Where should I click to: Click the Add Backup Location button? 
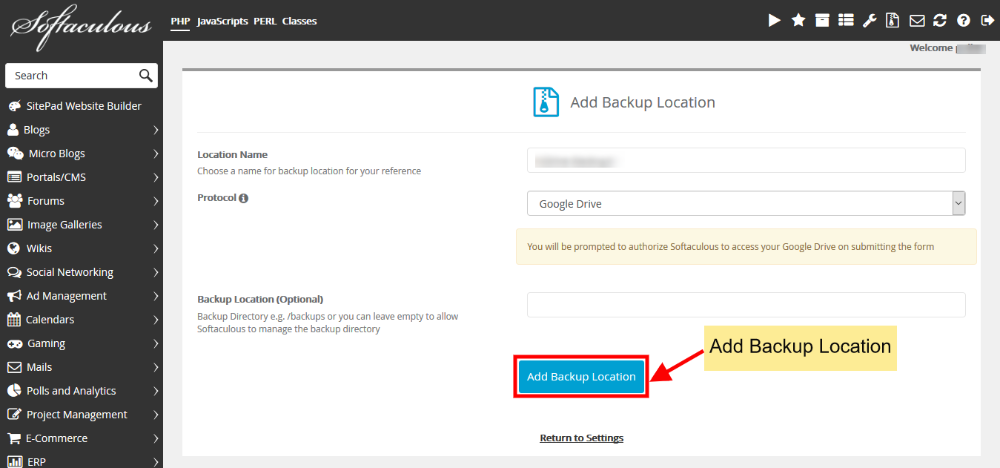tap(581, 377)
